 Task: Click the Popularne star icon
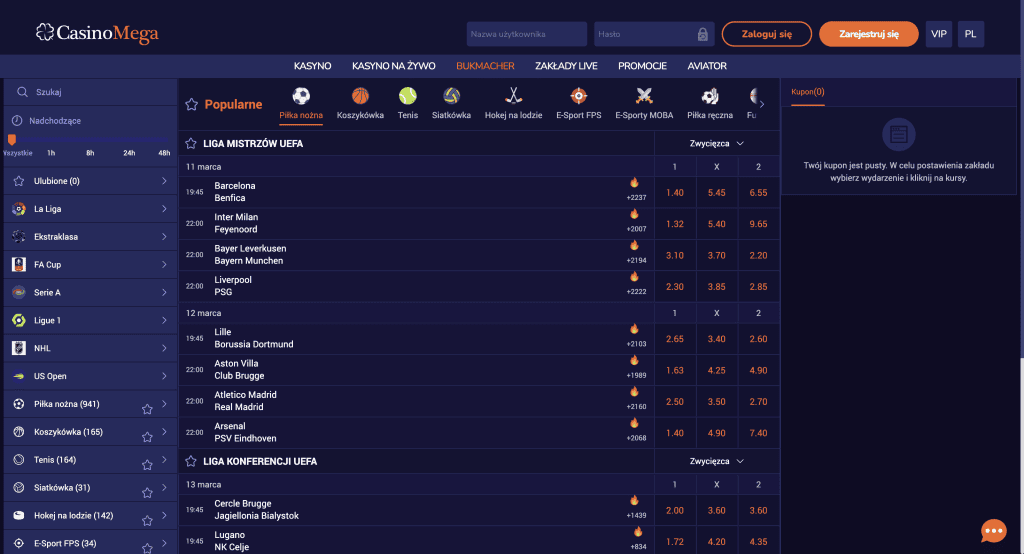coord(191,105)
